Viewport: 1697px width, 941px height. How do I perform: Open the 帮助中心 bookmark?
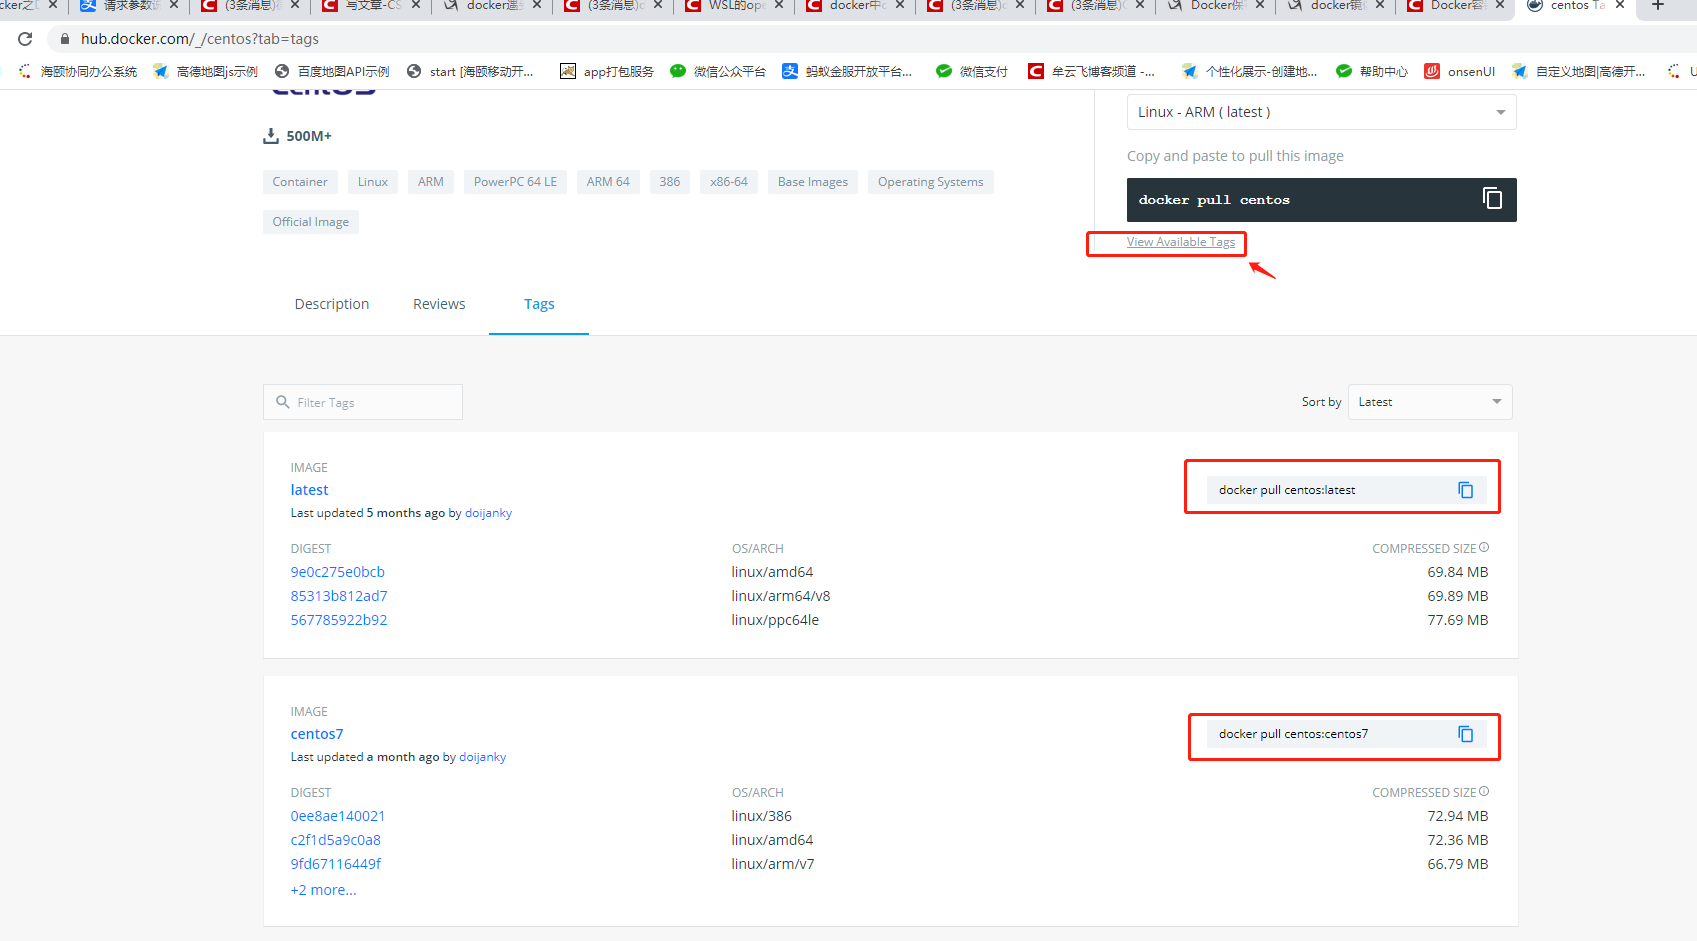point(1372,71)
